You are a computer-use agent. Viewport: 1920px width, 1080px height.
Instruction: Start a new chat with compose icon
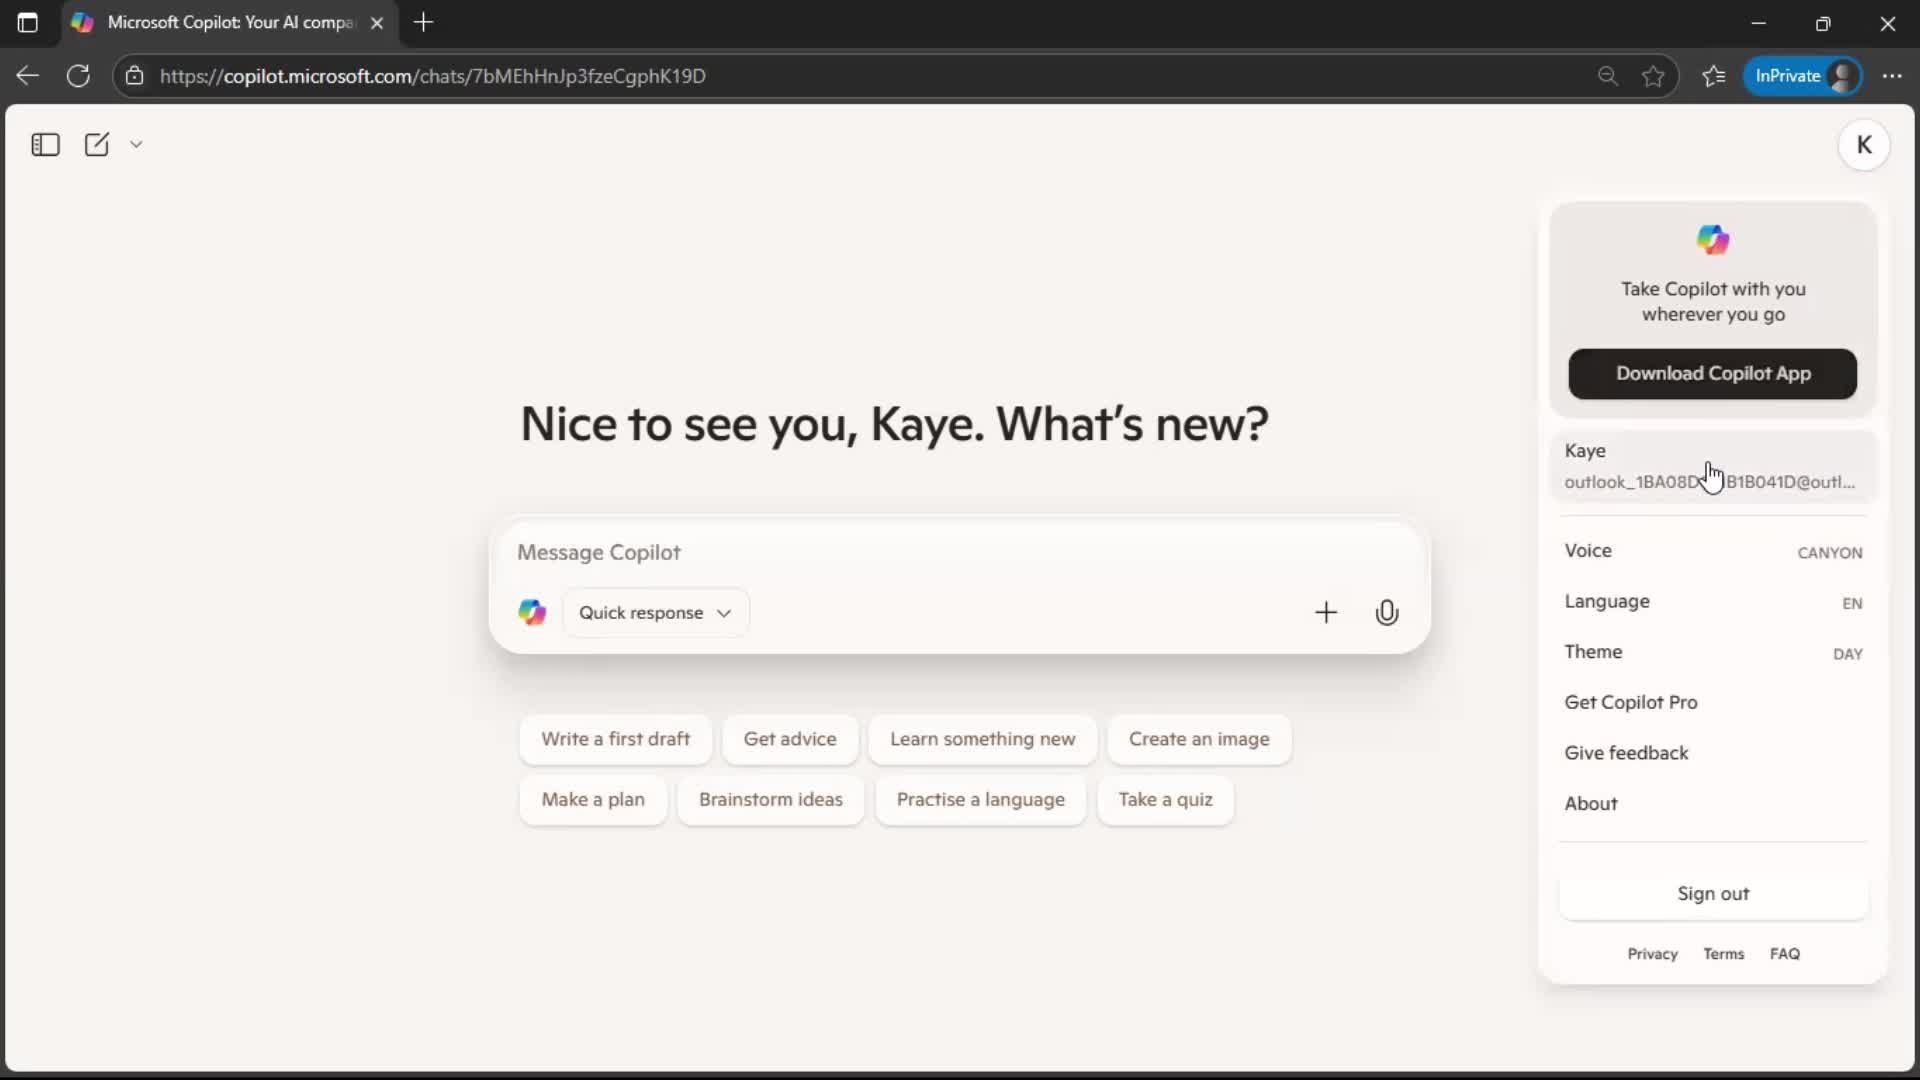click(97, 145)
